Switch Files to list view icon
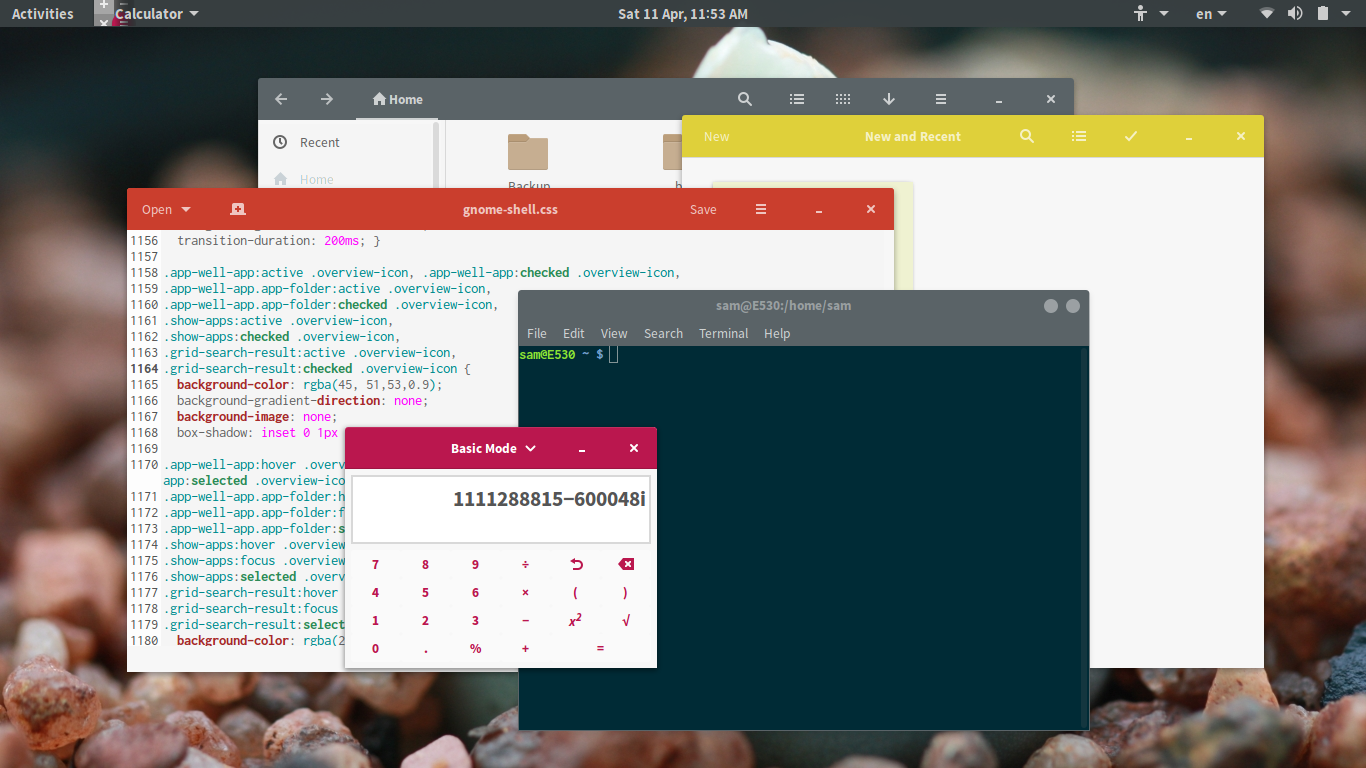Viewport: 1366px width, 768px height. 797,99
